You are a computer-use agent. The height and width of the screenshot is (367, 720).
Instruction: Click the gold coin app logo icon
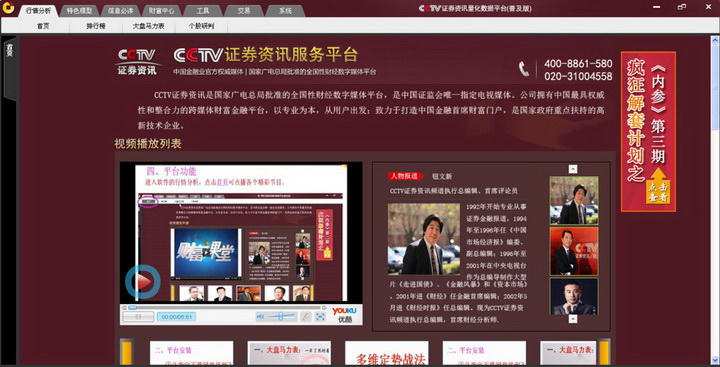[x=8, y=8]
